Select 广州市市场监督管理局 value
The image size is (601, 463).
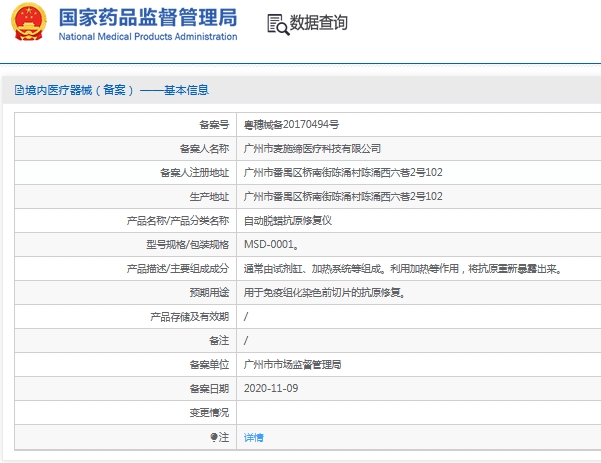pyautogui.click(x=292, y=364)
